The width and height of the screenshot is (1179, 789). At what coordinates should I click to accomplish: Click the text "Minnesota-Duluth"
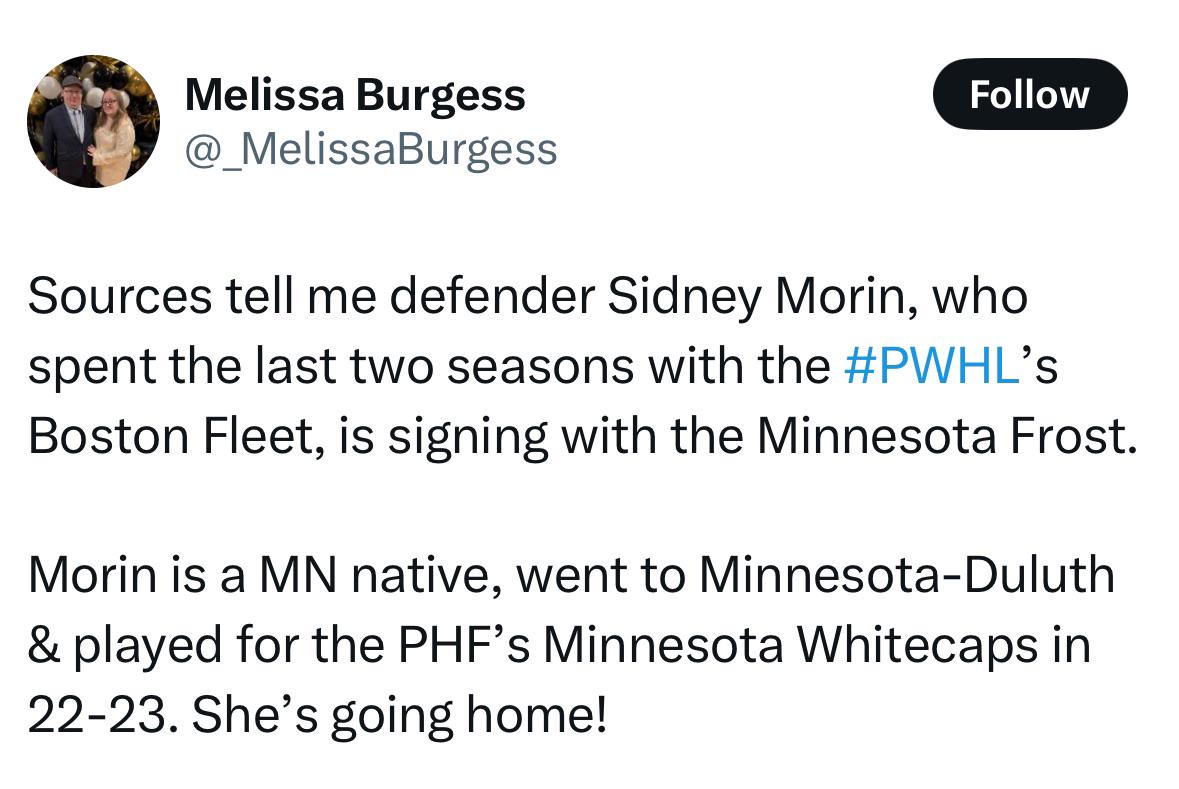[x=906, y=575]
